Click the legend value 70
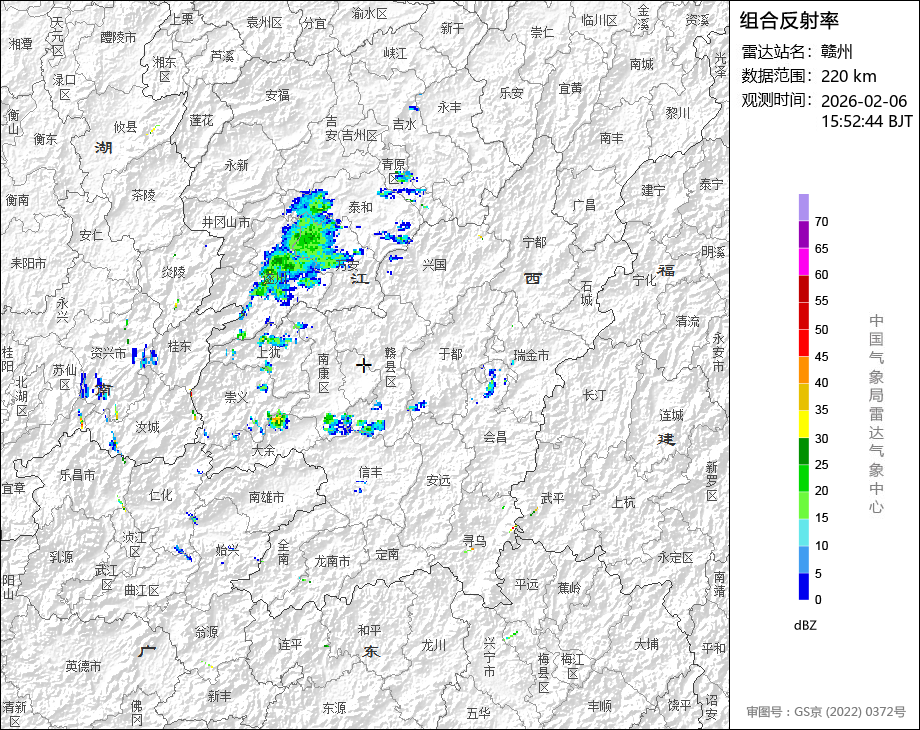The width and height of the screenshot is (920, 730). click(x=821, y=222)
